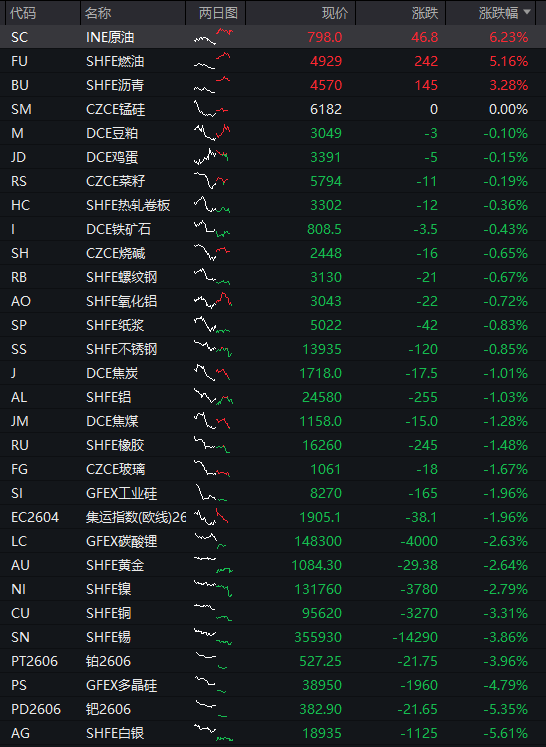Open the DCE豆粕 mini trend chart

[212, 132]
